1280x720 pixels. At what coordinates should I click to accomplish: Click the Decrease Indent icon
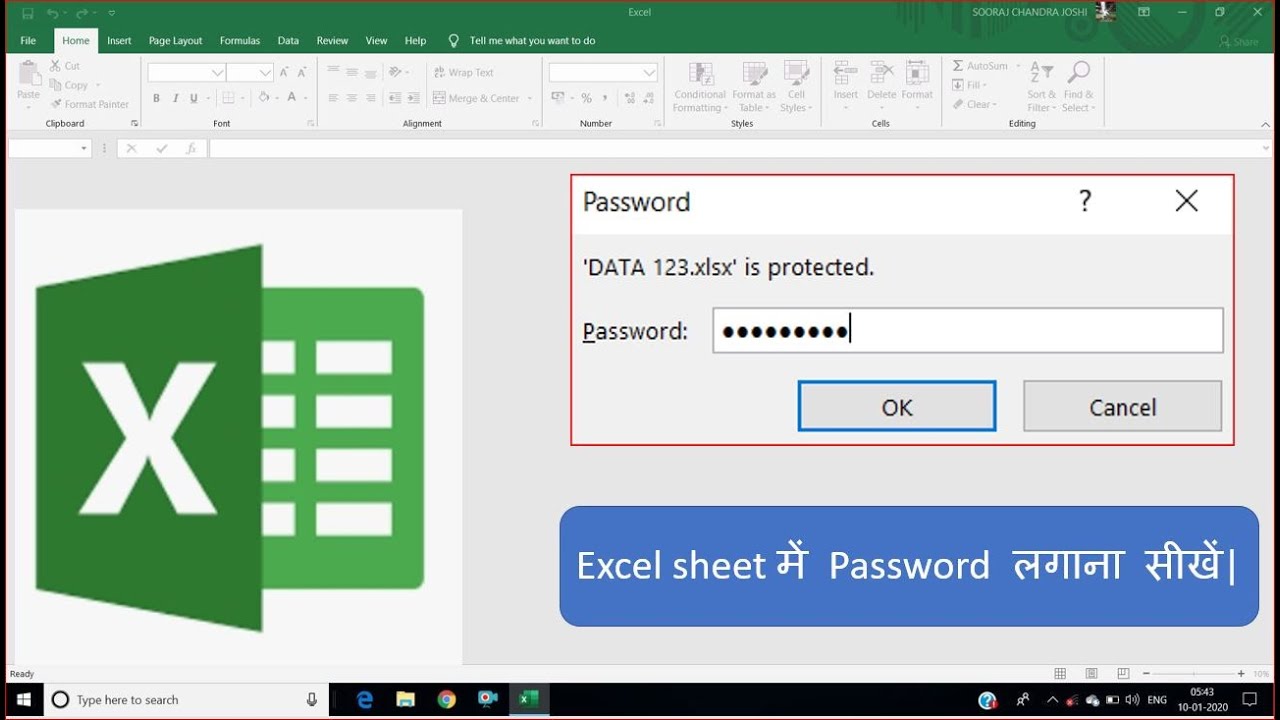point(394,98)
